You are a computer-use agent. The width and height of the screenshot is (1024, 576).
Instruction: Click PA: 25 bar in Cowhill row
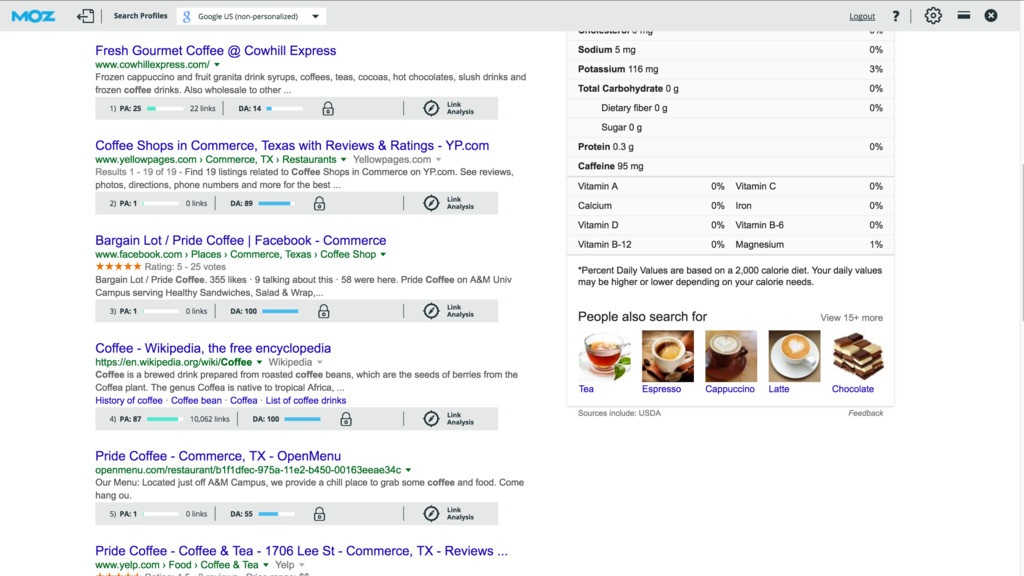point(165,108)
